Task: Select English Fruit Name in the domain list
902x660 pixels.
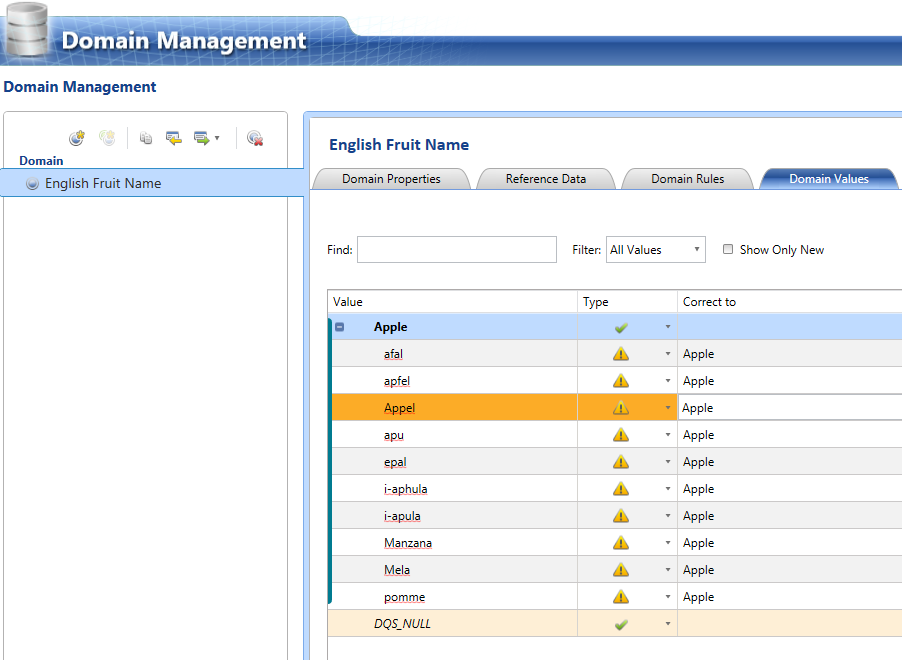Action: point(152,183)
